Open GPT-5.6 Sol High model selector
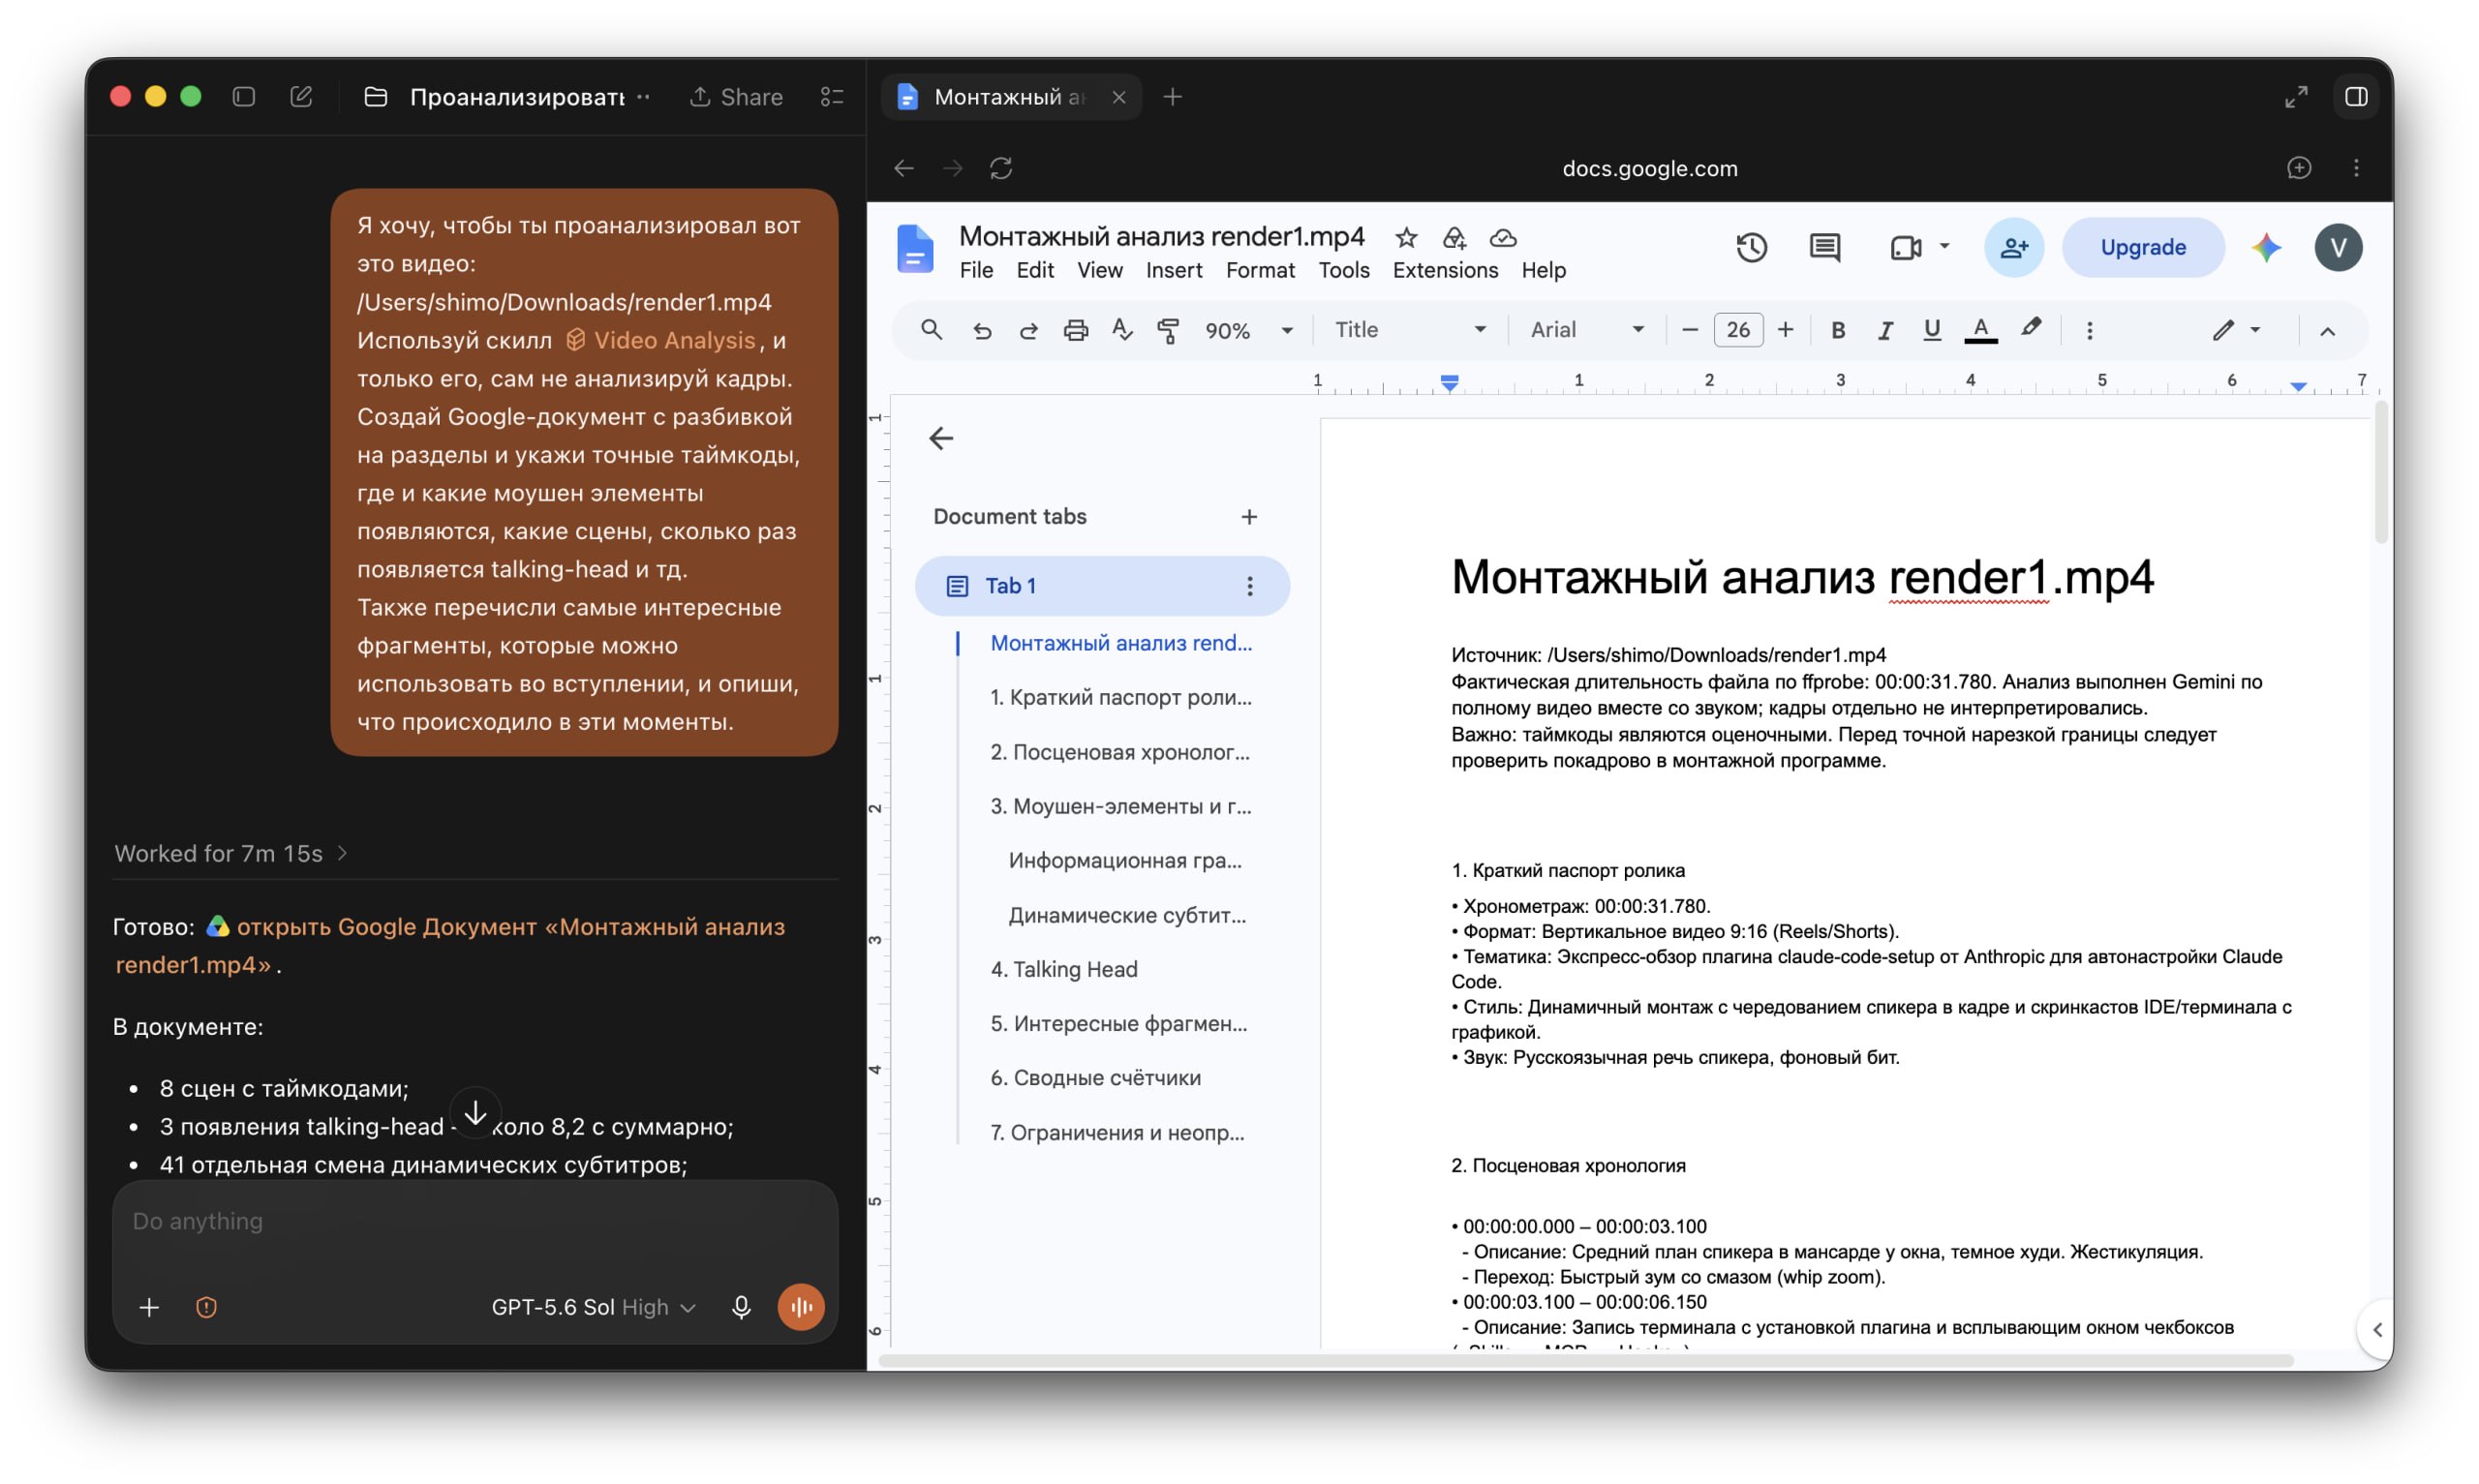2479x1484 pixels. tap(593, 1307)
